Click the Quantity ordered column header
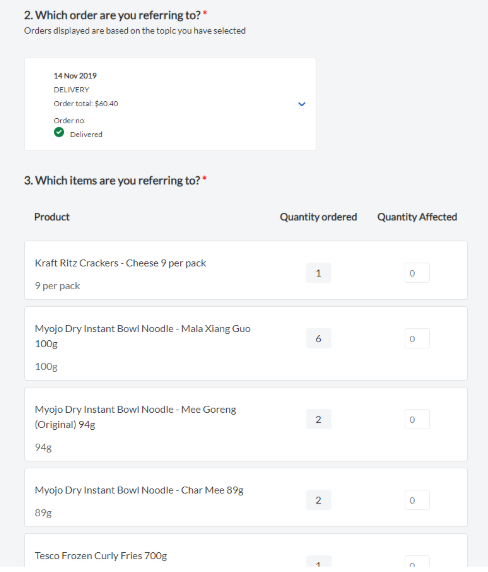This screenshot has height=572, width=488. pyautogui.click(x=318, y=217)
